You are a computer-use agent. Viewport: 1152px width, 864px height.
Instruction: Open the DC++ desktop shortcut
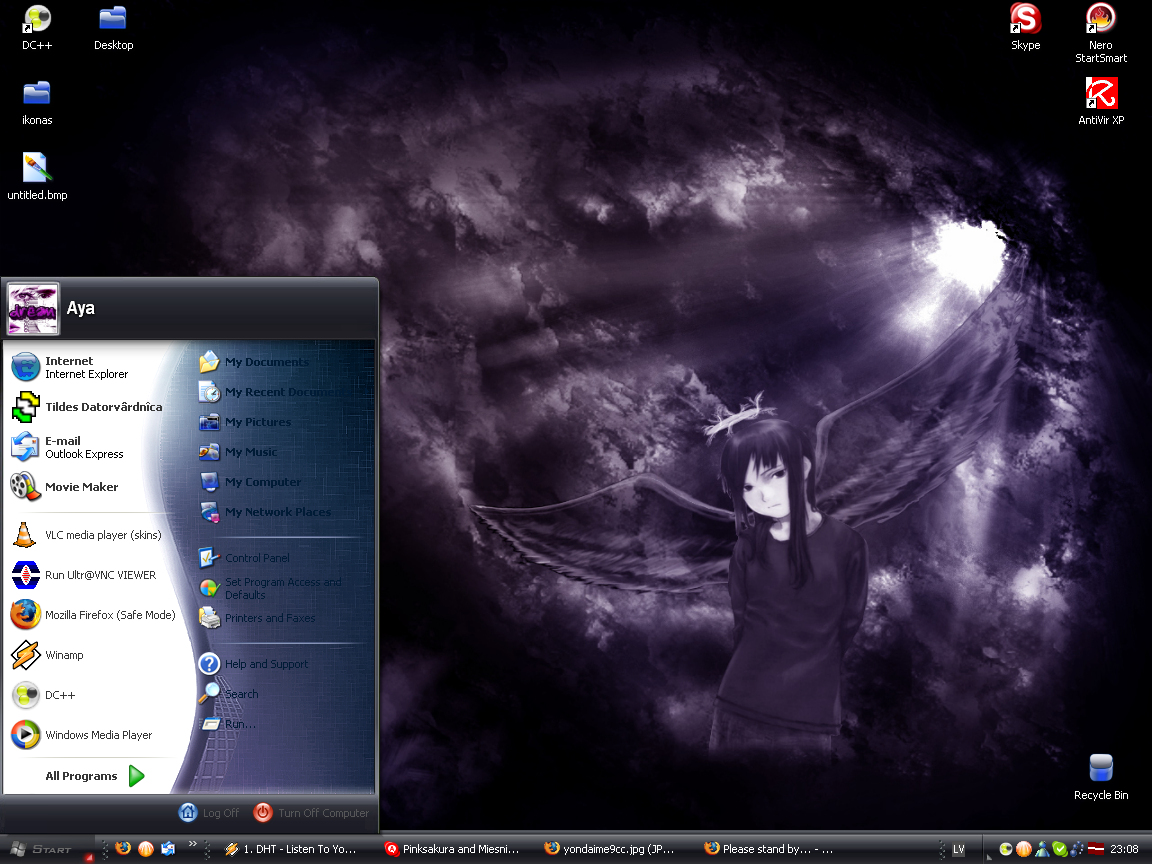(37, 28)
